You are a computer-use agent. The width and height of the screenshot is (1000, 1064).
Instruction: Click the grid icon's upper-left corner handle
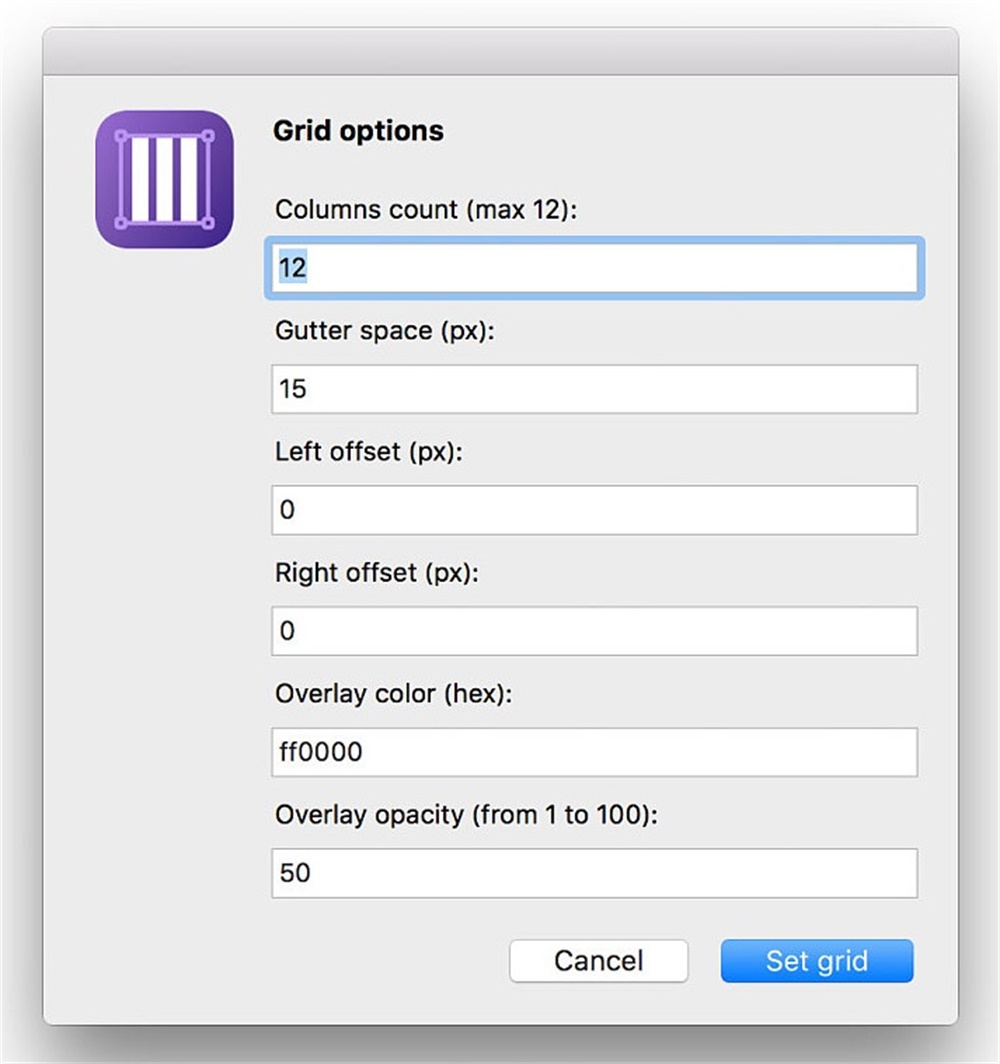122,137
